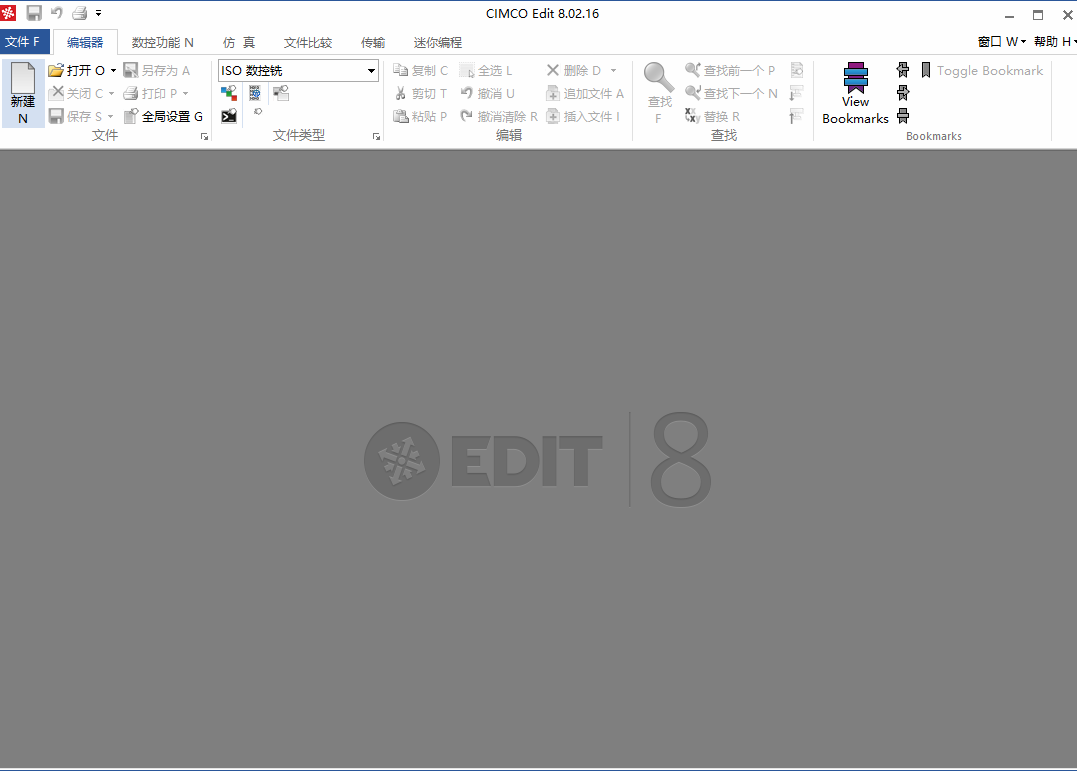Click the 撤消 U undo button
The image size is (1077, 771).
click(x=487, y=93)
